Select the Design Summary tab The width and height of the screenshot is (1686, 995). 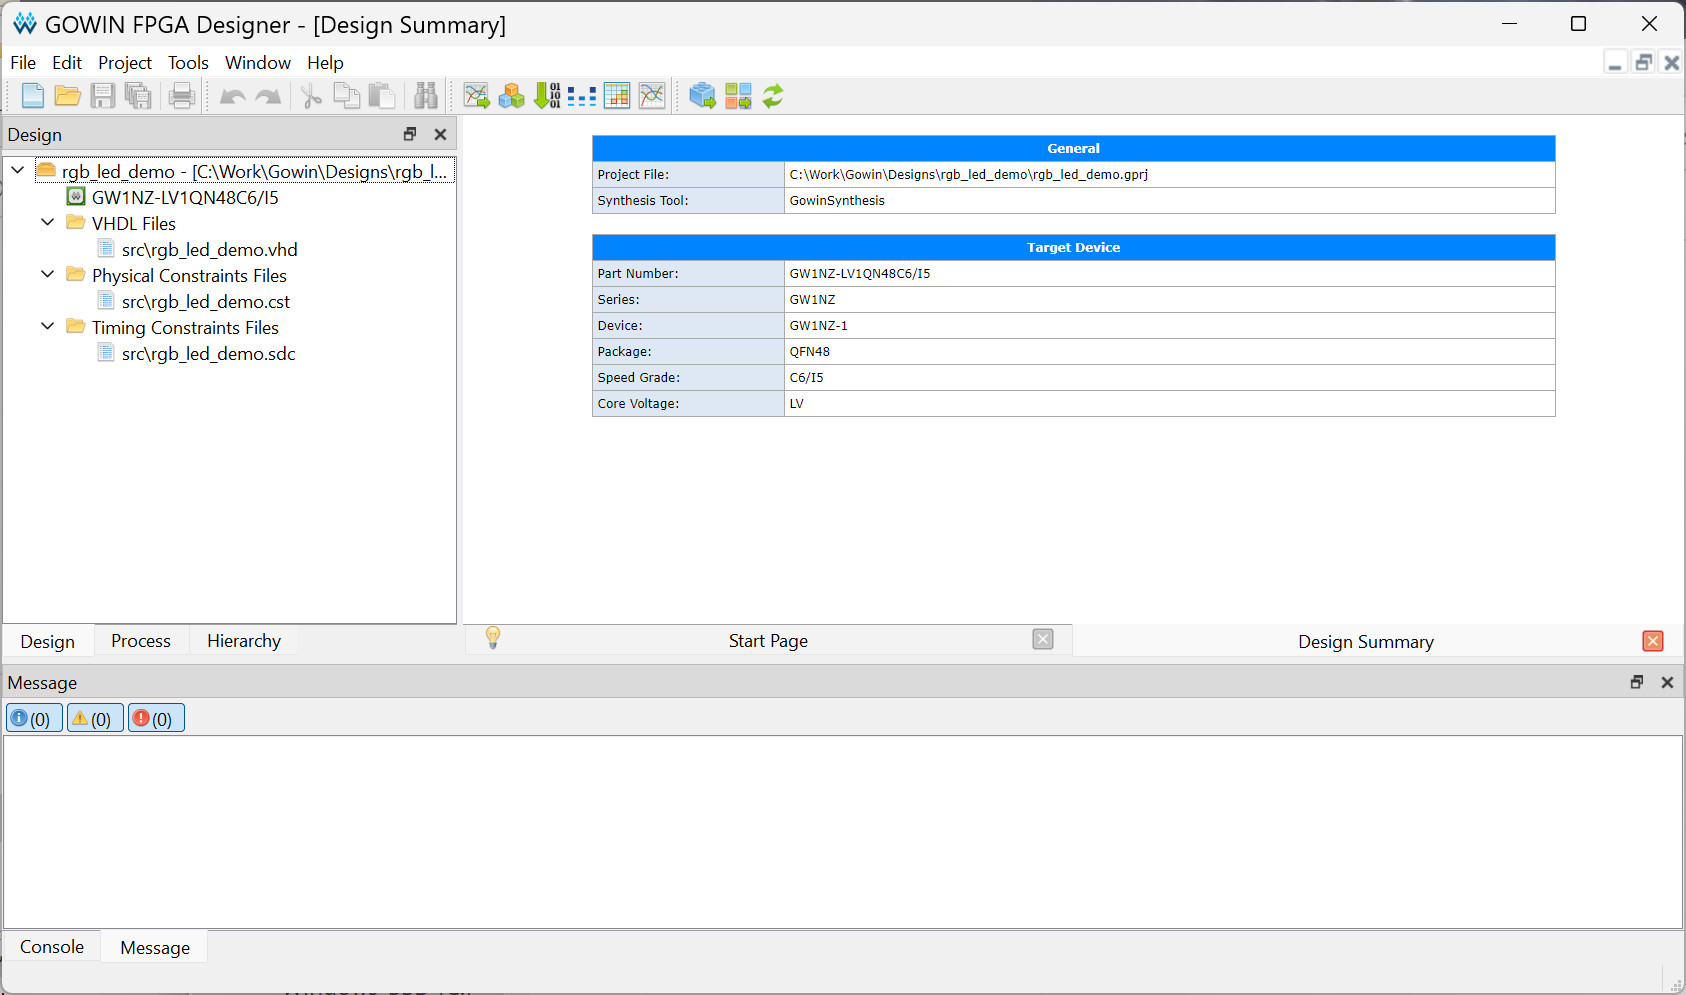[x=1366, y=642]
